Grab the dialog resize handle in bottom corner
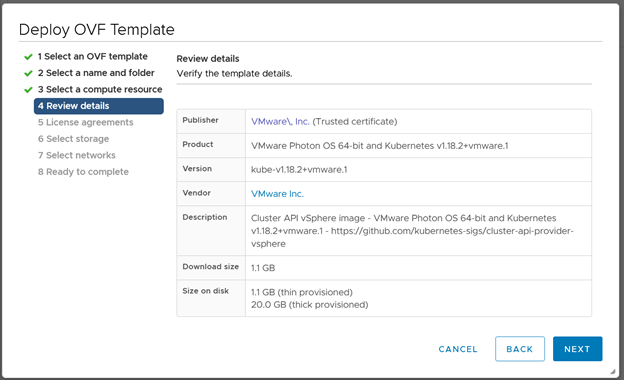This screenshot has height=380, width=624. (x=612, y=371)
